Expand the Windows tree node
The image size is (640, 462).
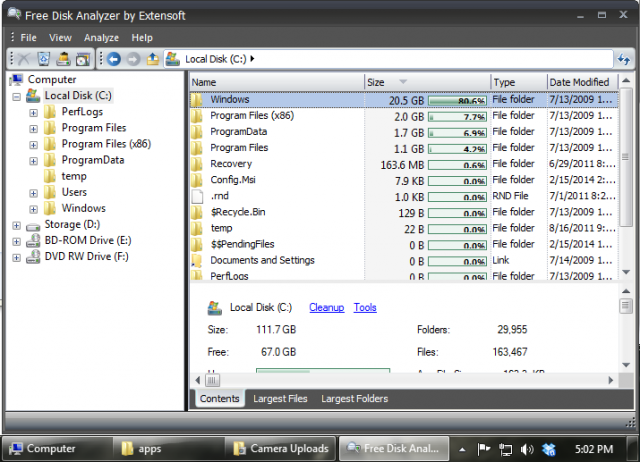coord(33,209)
